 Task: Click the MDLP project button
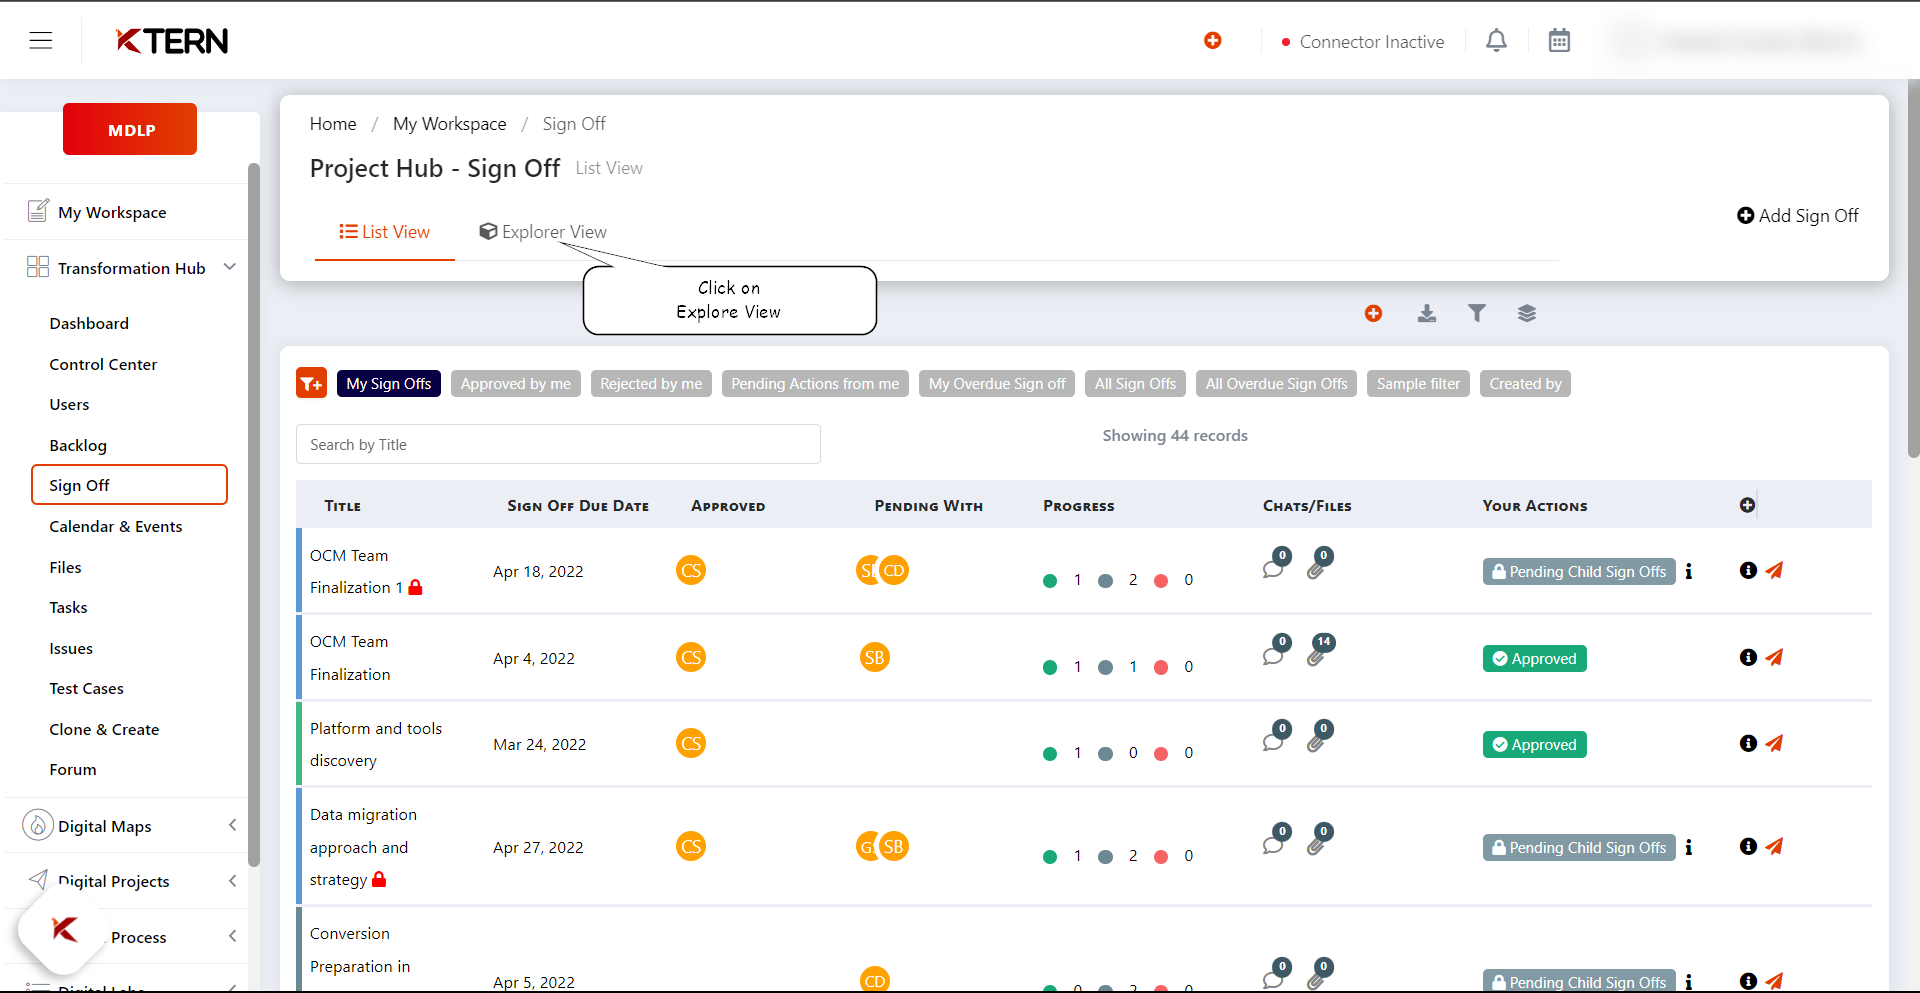(x=130, y=129)
